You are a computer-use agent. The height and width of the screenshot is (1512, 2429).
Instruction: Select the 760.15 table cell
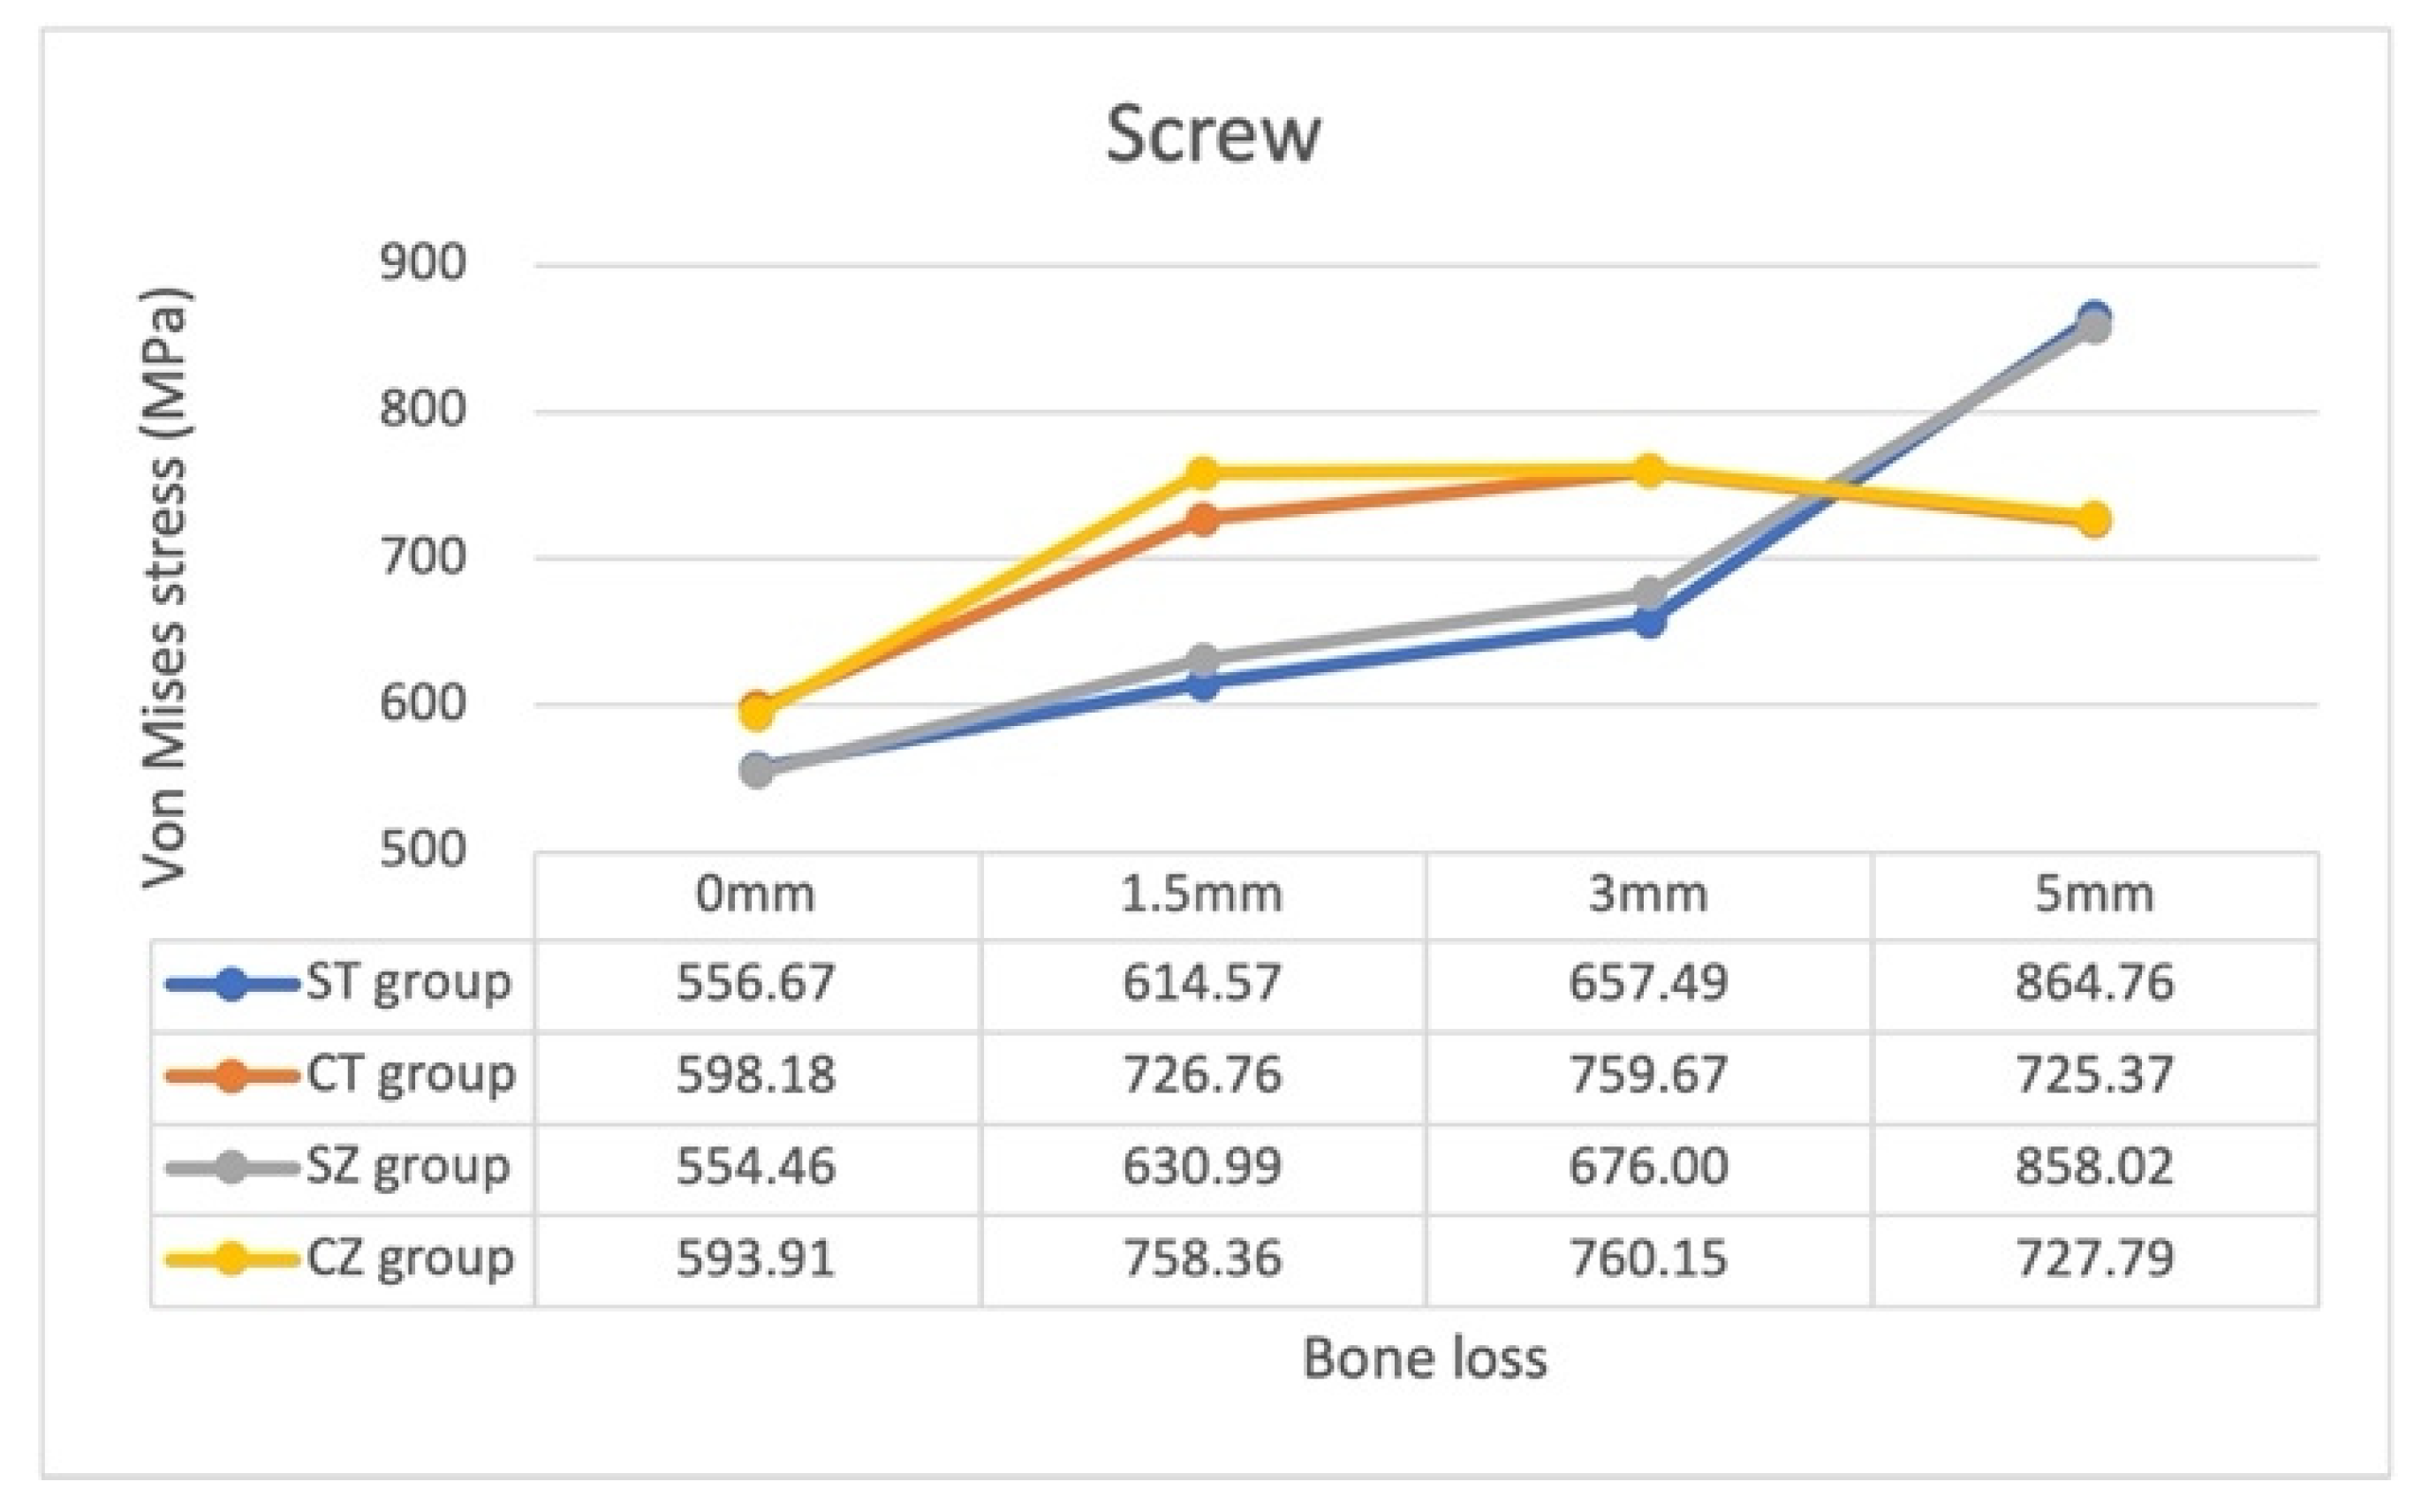(1648, 1258)
